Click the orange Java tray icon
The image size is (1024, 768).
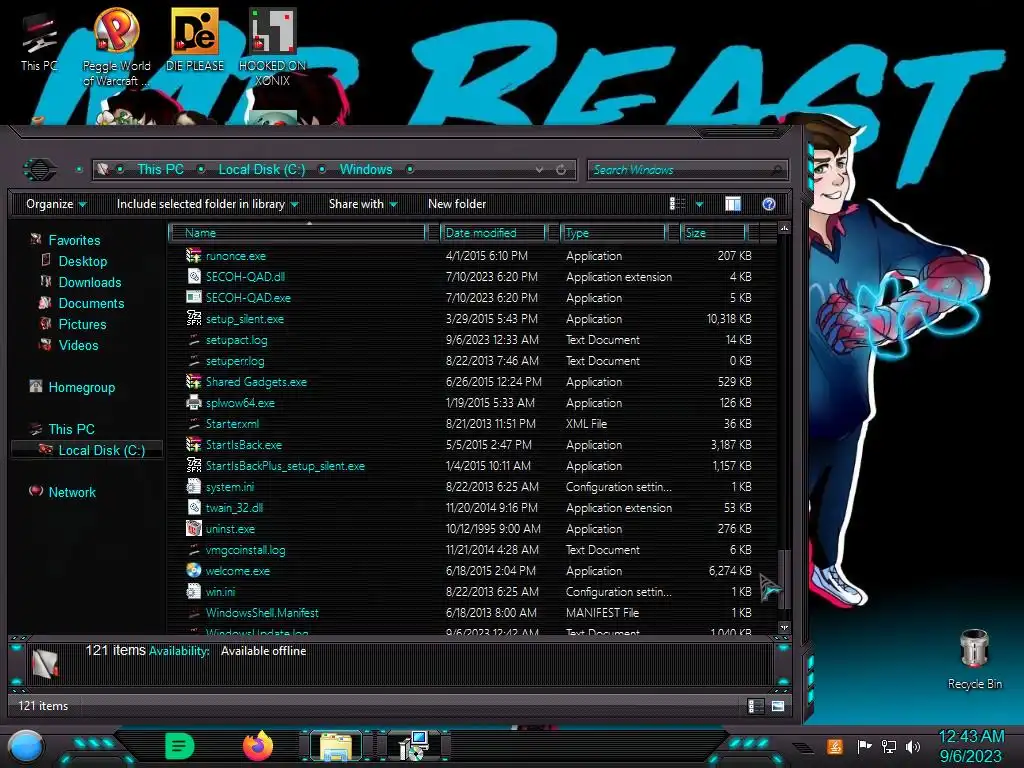pyautogui.click(x=835, y=746)
